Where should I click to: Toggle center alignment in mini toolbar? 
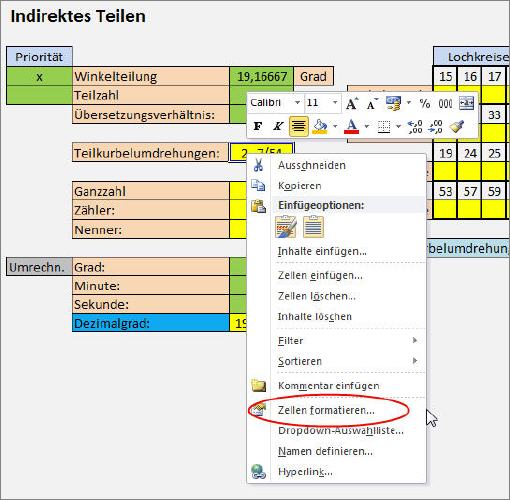tap(298, 126)
